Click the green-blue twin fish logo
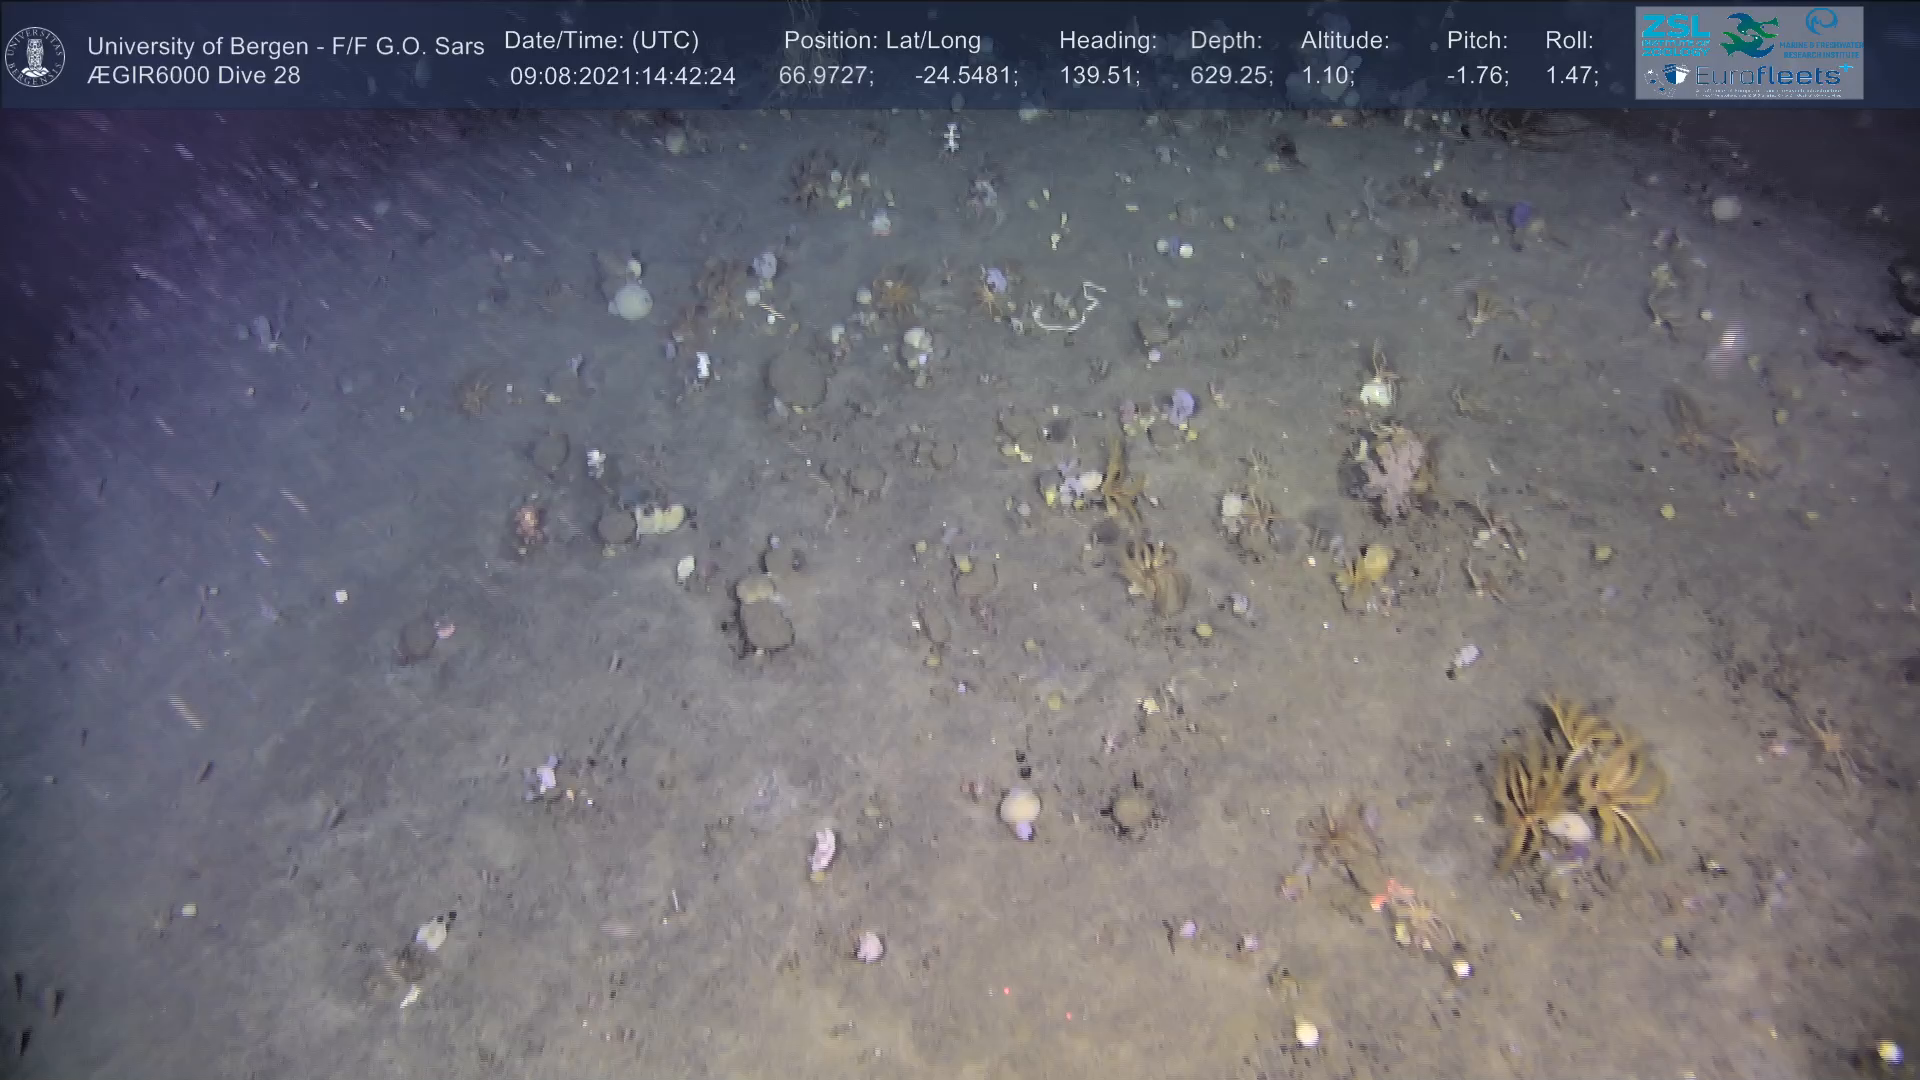Screen dimensions: 1920x1080 click(1750, 35)
